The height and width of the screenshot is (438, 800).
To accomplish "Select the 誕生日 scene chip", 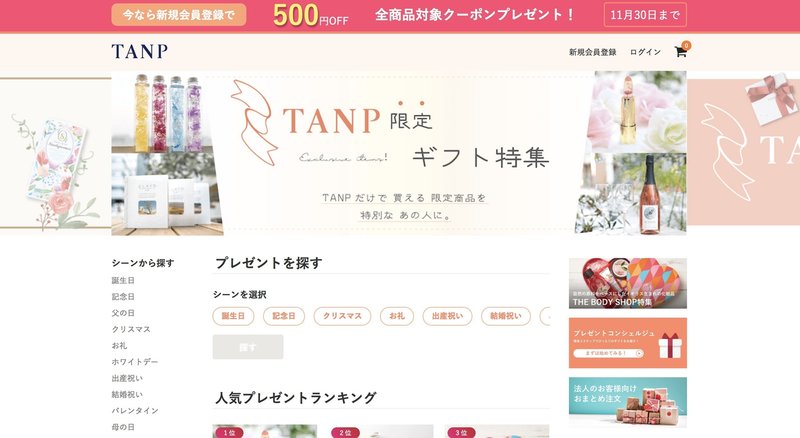I will pyautogui.click(x=233, y=316).
